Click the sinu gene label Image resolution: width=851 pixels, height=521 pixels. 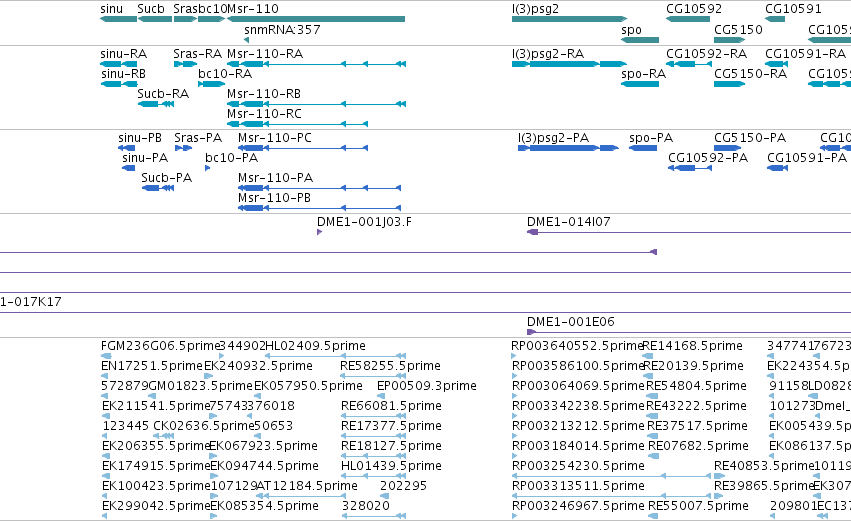pyautogui.click(x=112, y=9)
